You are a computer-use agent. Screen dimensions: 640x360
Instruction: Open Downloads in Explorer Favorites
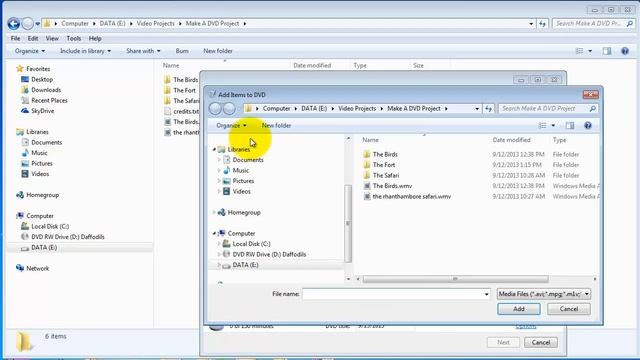pyautogui.click(x=46, y=90)
